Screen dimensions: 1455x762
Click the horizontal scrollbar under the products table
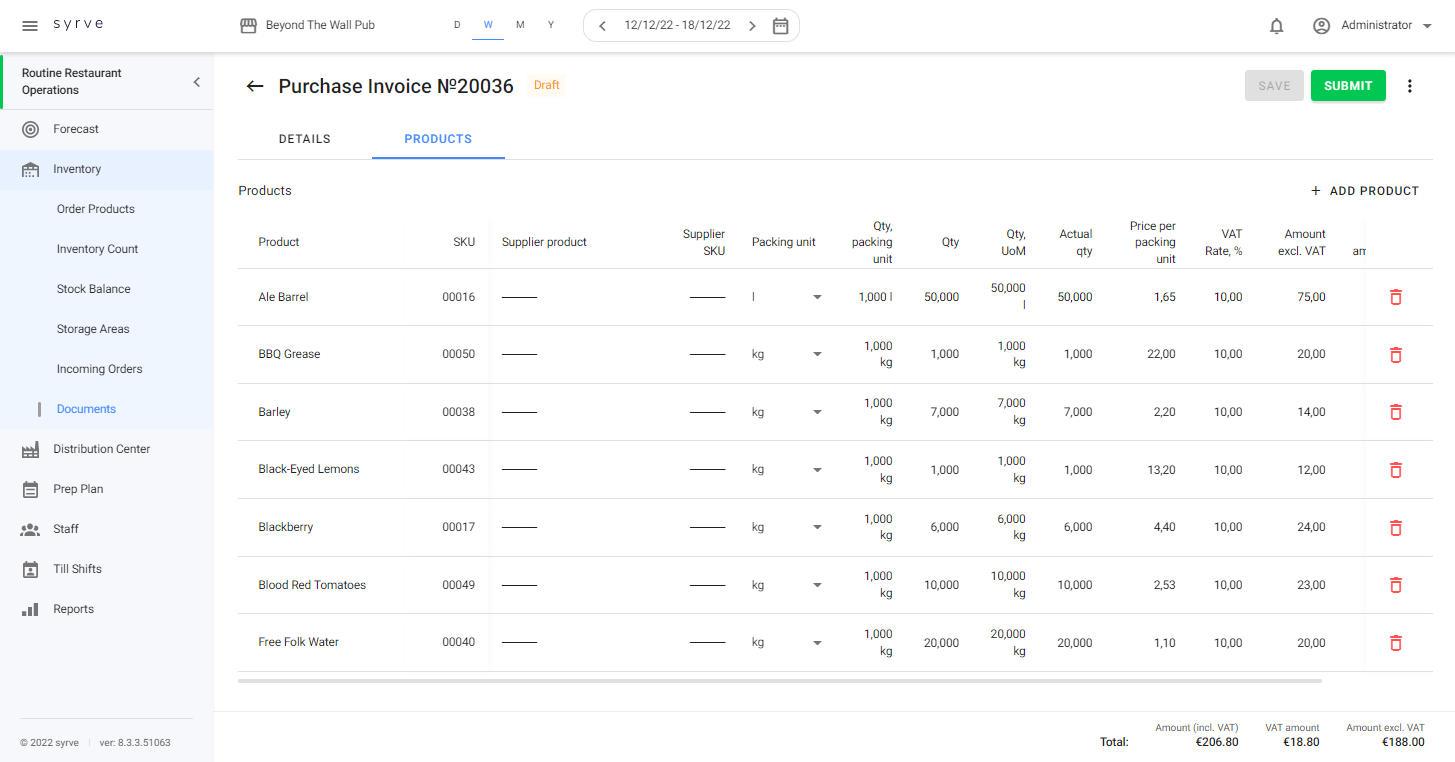[780, 681]
